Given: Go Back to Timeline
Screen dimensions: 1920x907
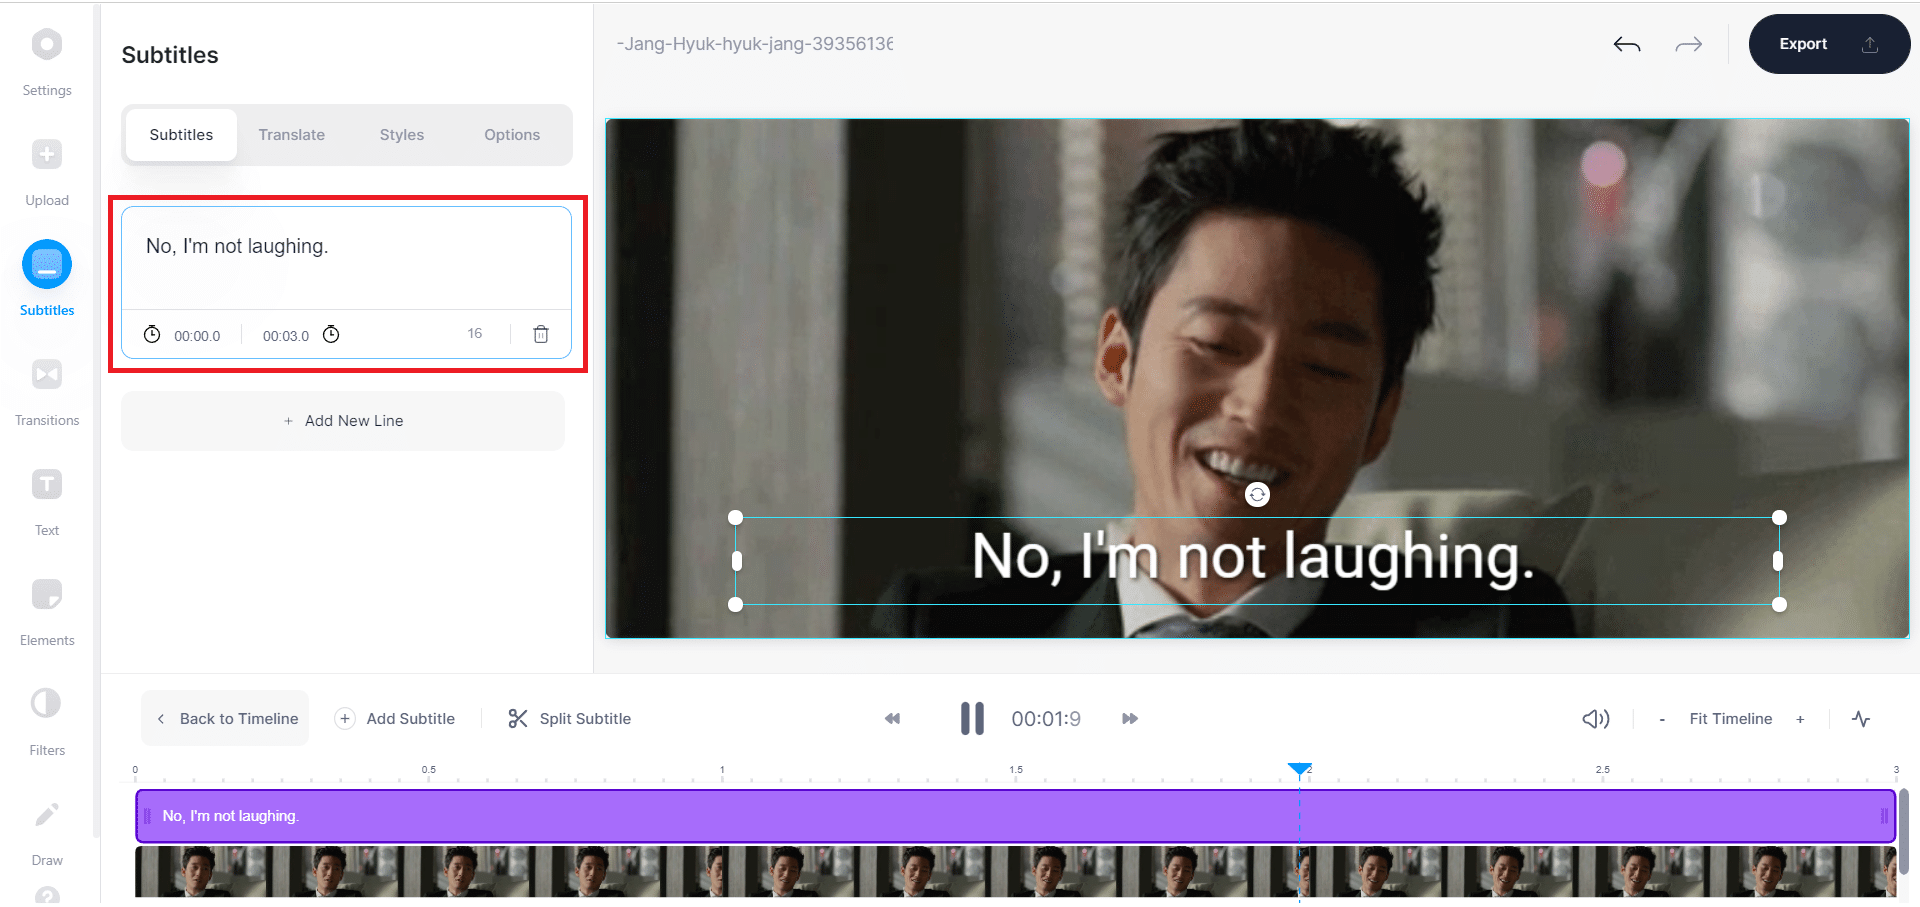Looking at the screenshot, I should (226, 719).
